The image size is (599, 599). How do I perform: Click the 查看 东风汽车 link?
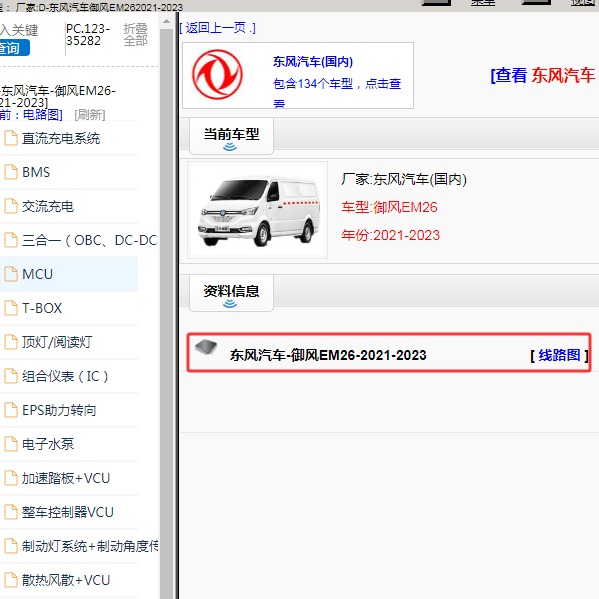click(x=543, y=75)
